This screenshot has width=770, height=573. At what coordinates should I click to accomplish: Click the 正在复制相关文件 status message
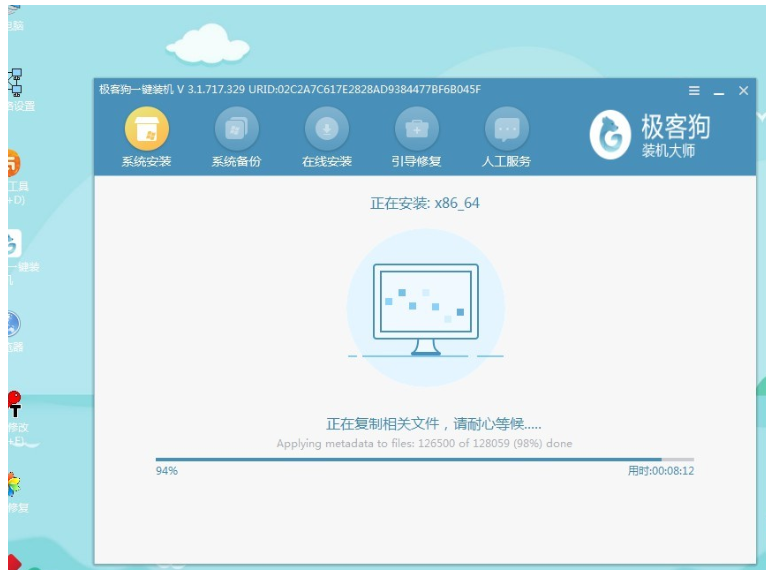coord(434,424)
